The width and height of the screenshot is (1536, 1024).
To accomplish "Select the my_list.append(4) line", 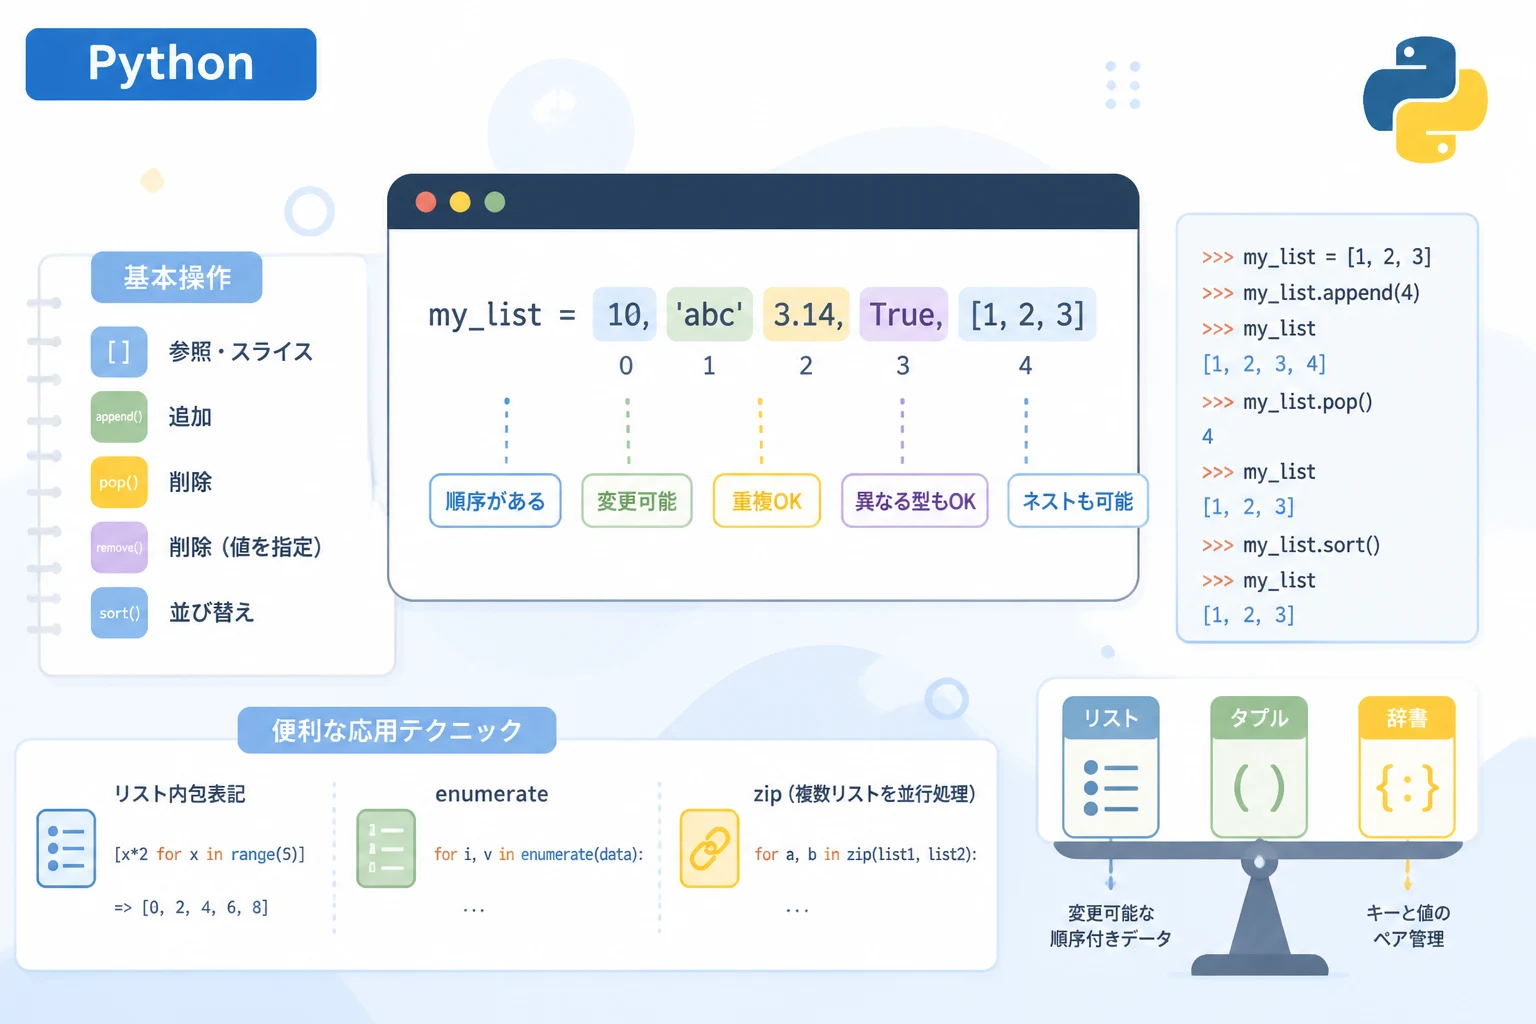I will pos(1311,293).
